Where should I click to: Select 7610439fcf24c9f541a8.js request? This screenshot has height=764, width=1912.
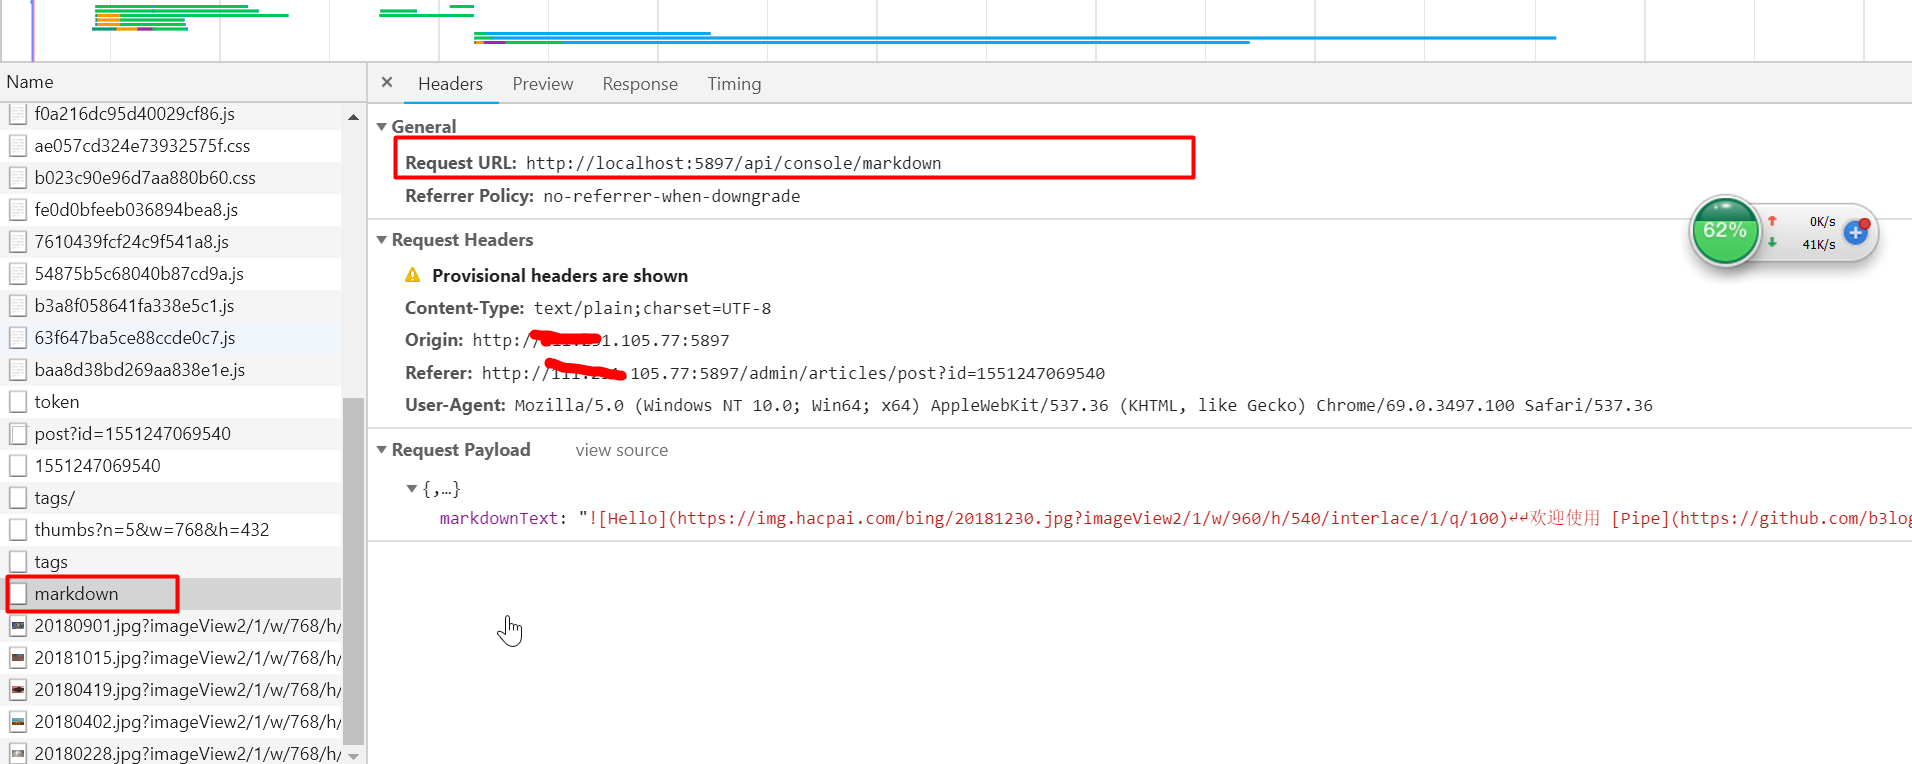click(170, 242)
